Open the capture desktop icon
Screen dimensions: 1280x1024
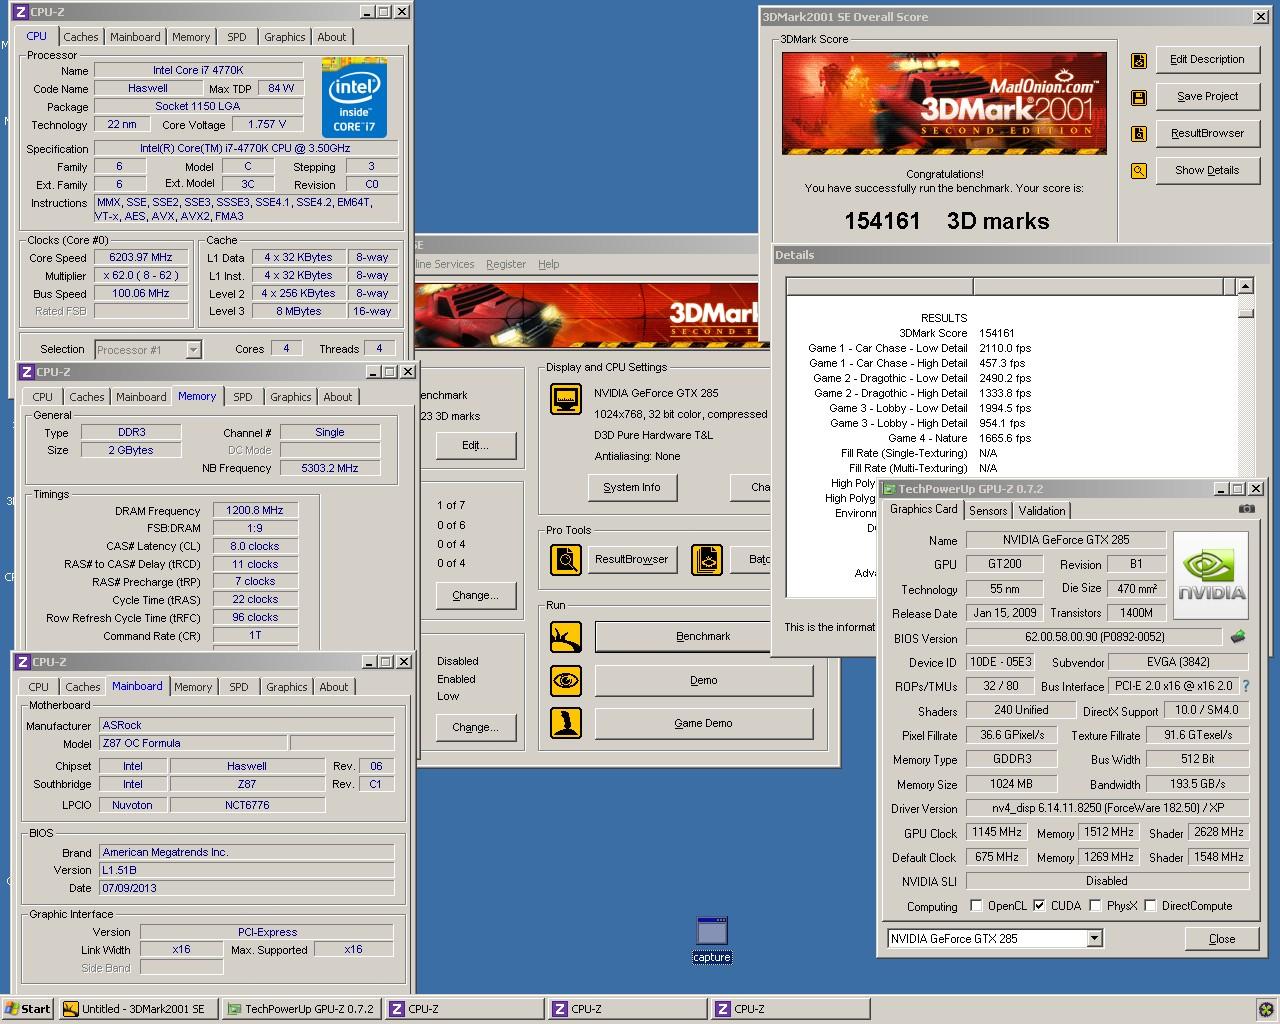click(712, 939)
